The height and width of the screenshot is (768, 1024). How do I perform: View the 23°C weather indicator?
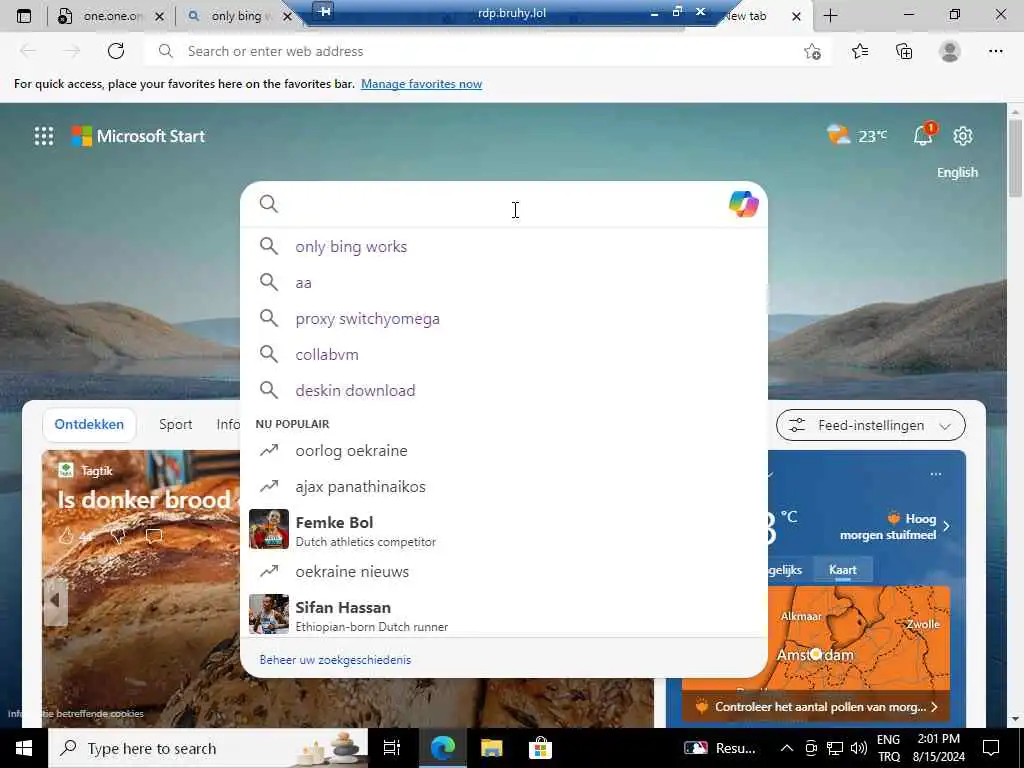click(856, 135)
